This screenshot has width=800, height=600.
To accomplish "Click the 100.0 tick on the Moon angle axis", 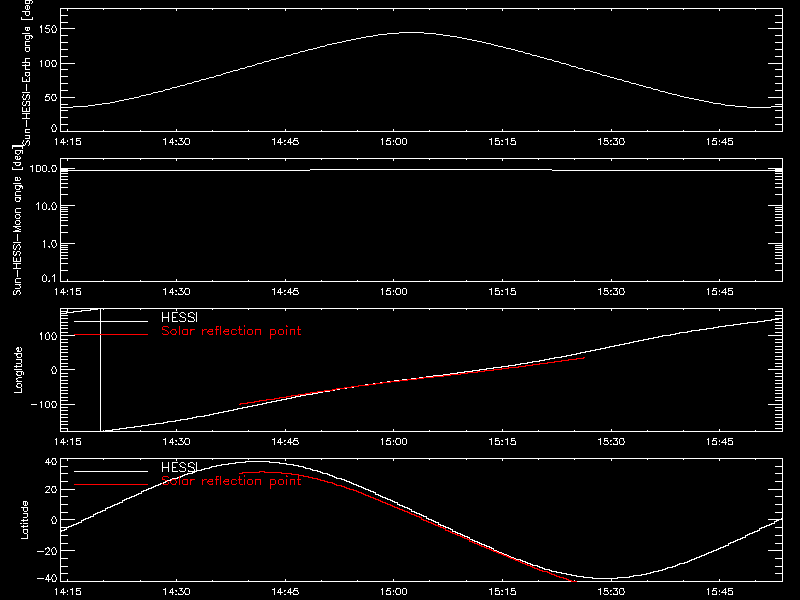I will coord(43,168).
